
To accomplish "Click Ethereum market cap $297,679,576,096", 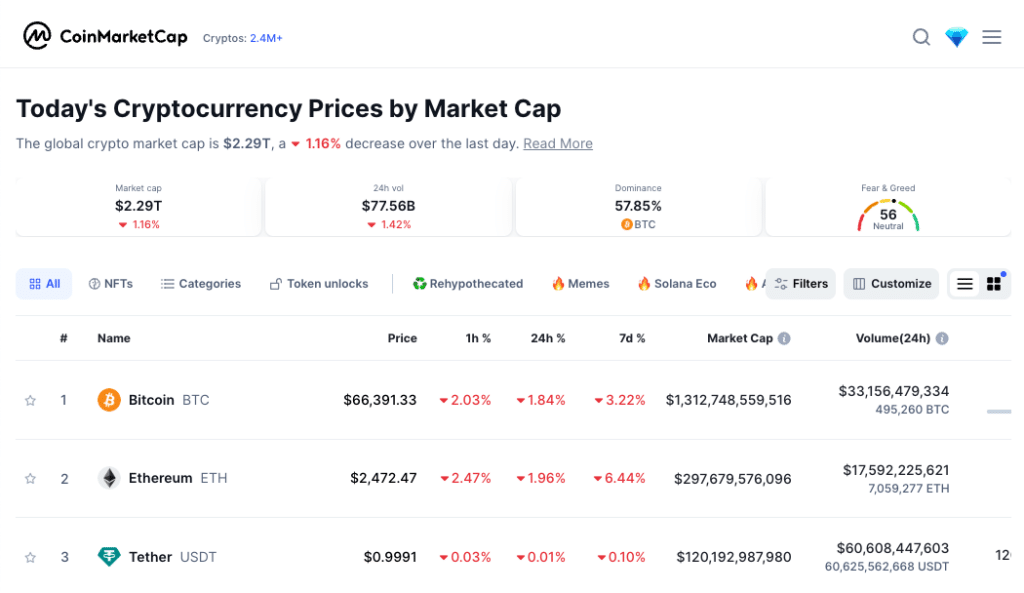I will pos(733,479).
